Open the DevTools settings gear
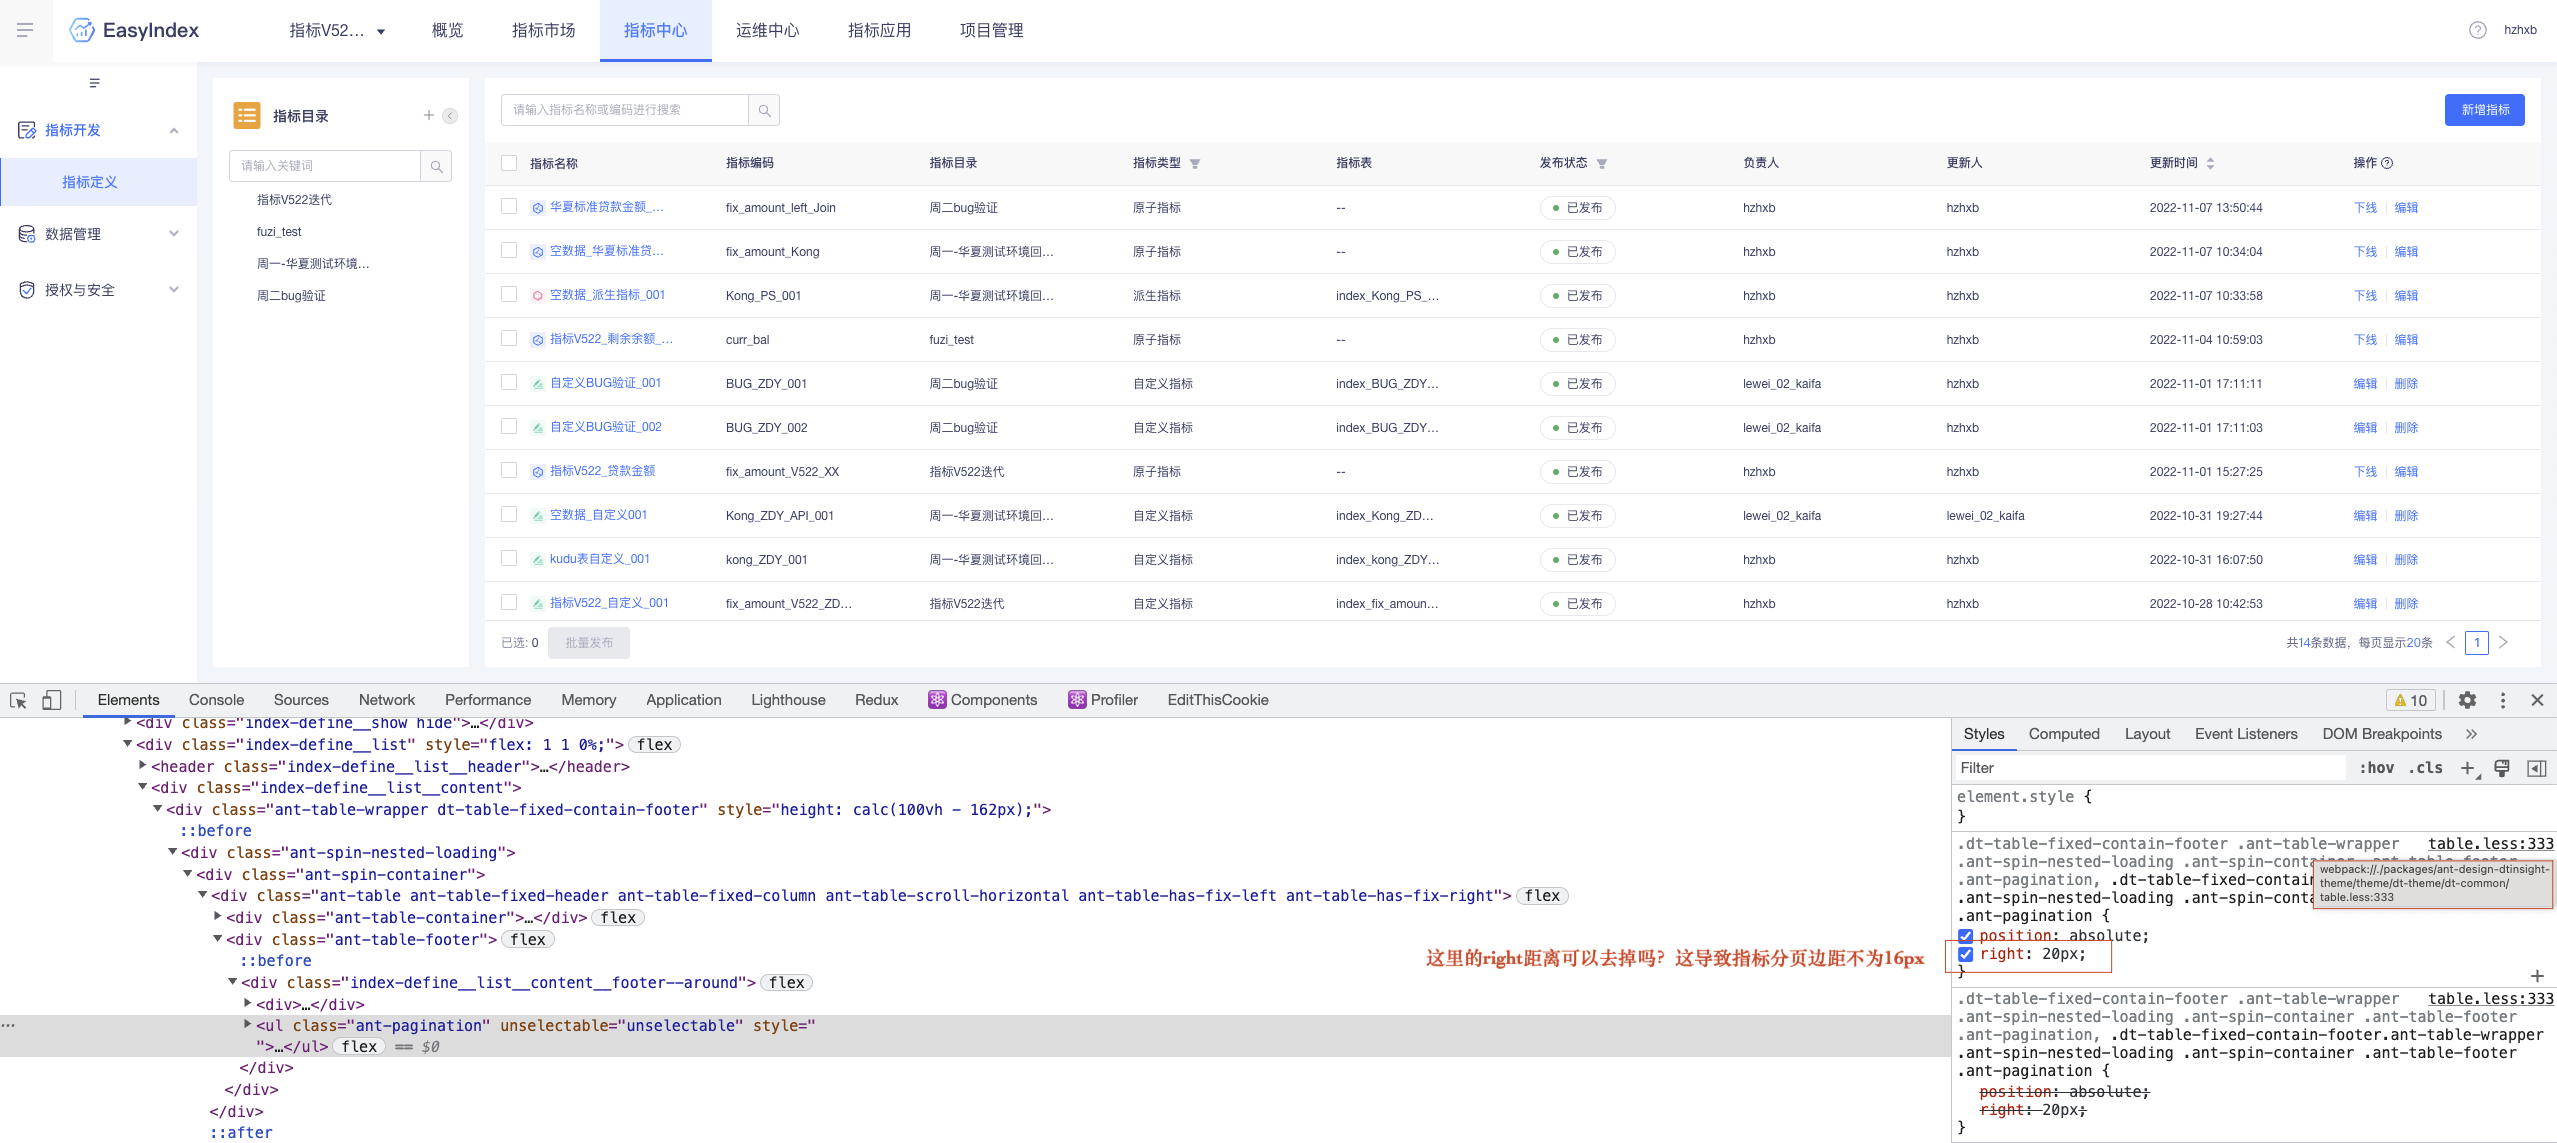The width and height of the screenshot is (2557, 1143). 2466,700
